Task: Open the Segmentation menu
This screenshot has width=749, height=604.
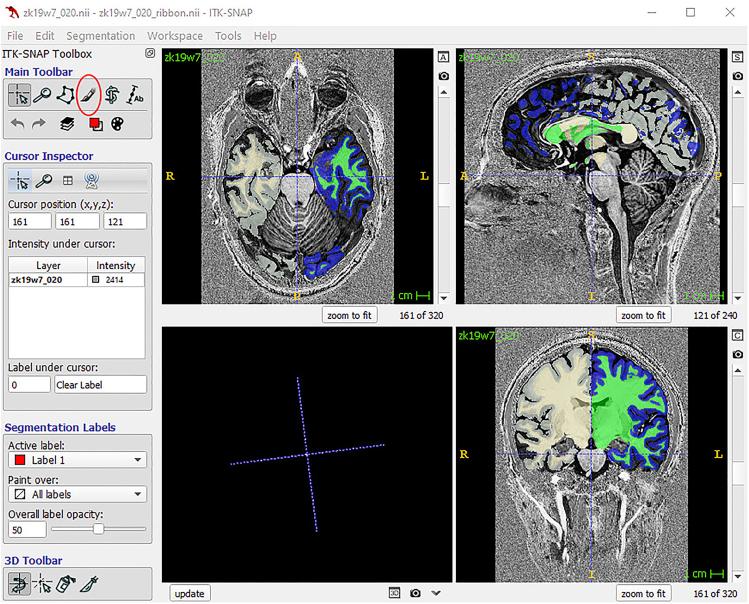Action: click(100, 36)
